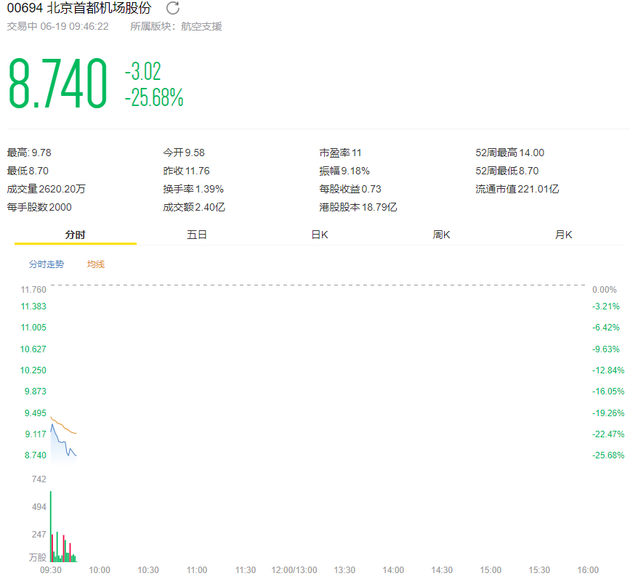Click the 12:00/13:00 time axis label

point(294,570)
